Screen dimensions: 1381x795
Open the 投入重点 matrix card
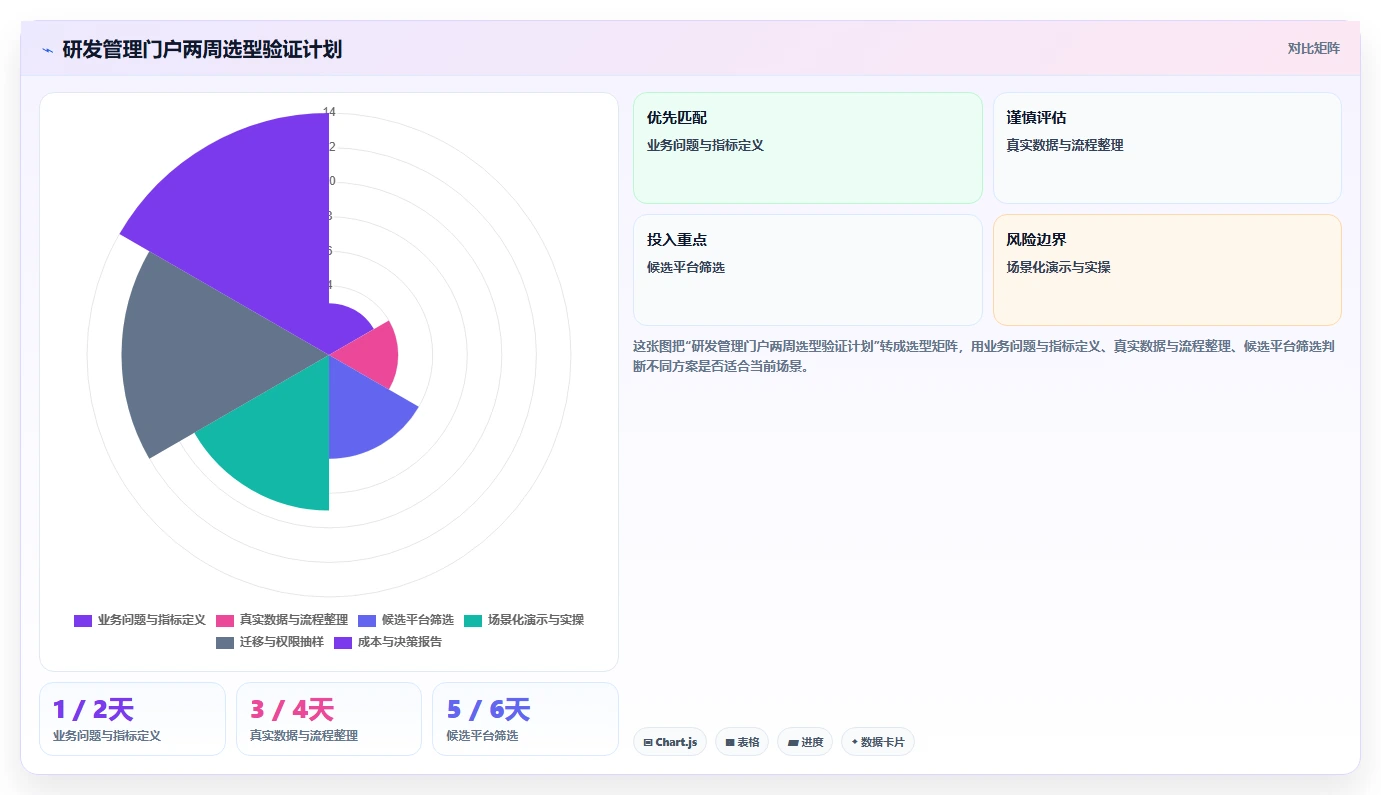[808, 270]
